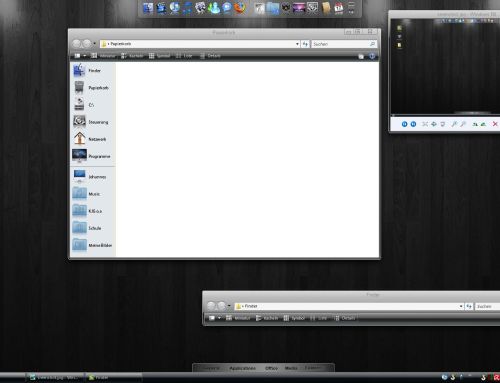Click the refresh button next to the Papierkorb address bar

pyautogui.click(x=305, y=44)
